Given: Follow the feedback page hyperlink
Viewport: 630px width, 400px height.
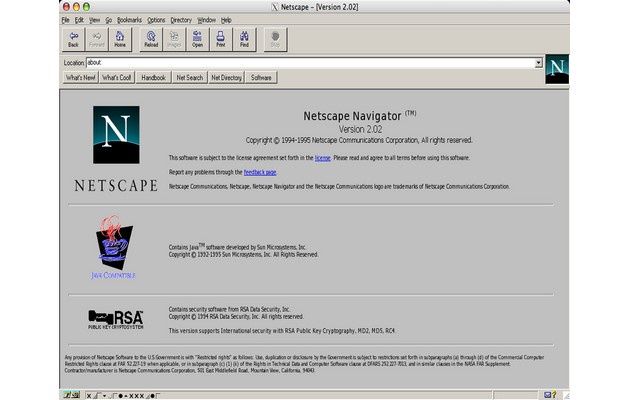Looking at the screenshot, I should pos(260,172).
